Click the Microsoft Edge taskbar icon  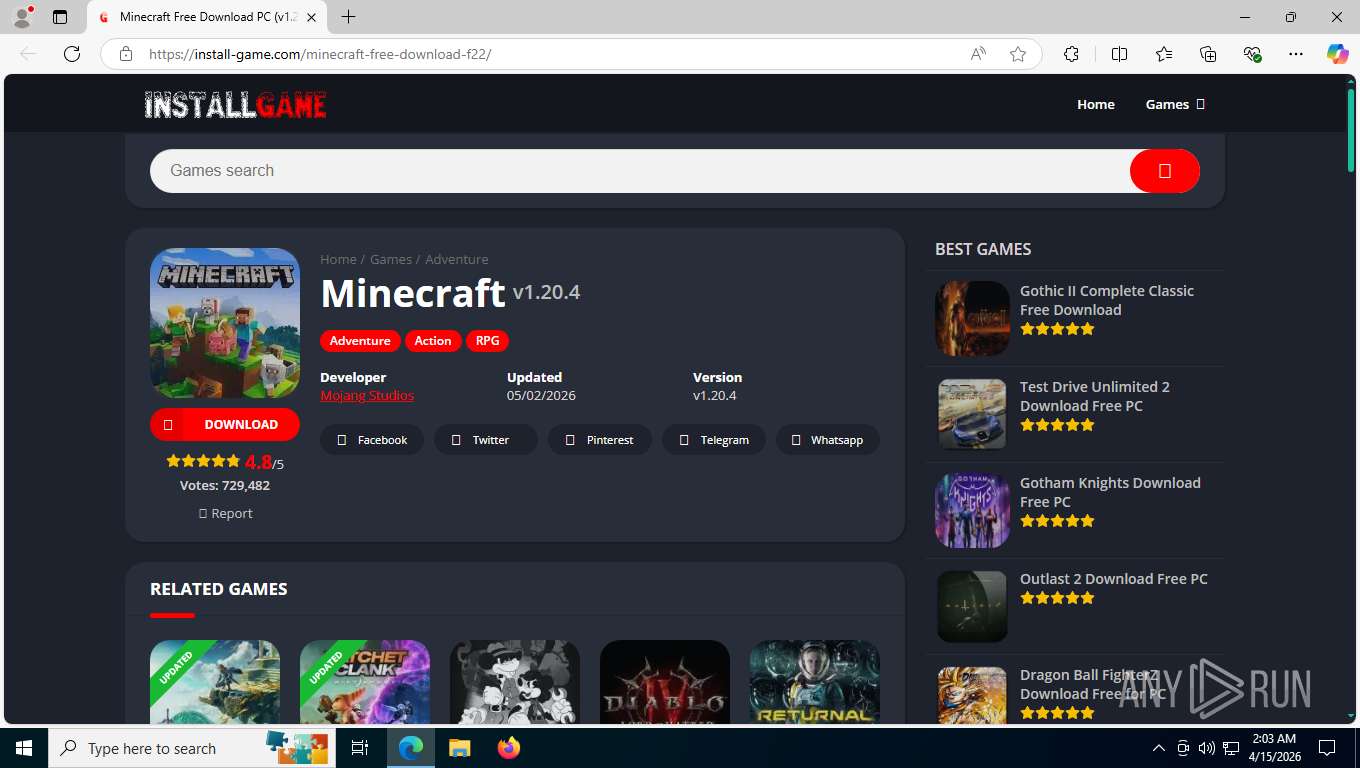coord(411,748)
